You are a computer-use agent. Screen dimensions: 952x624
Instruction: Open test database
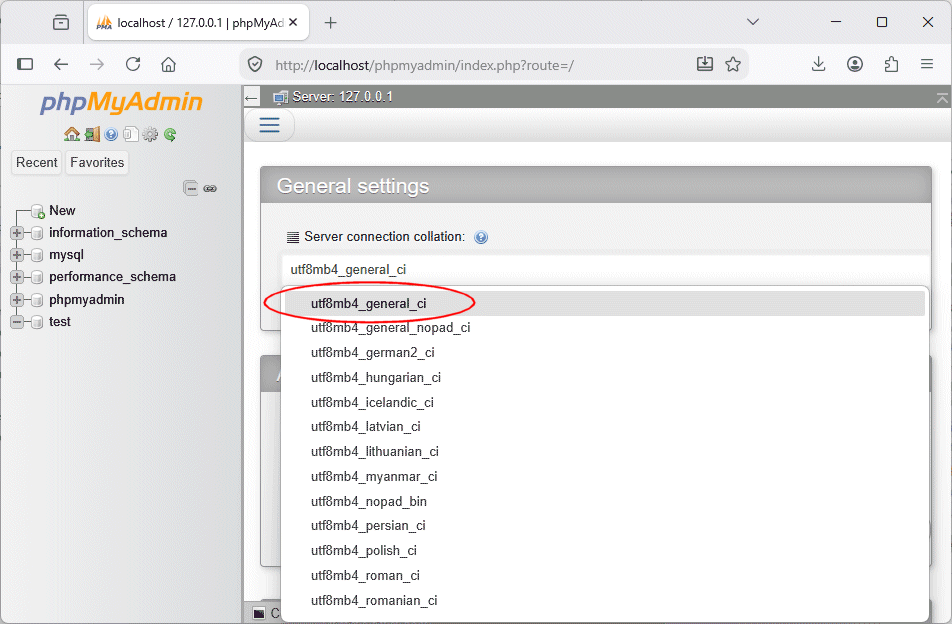60,322
